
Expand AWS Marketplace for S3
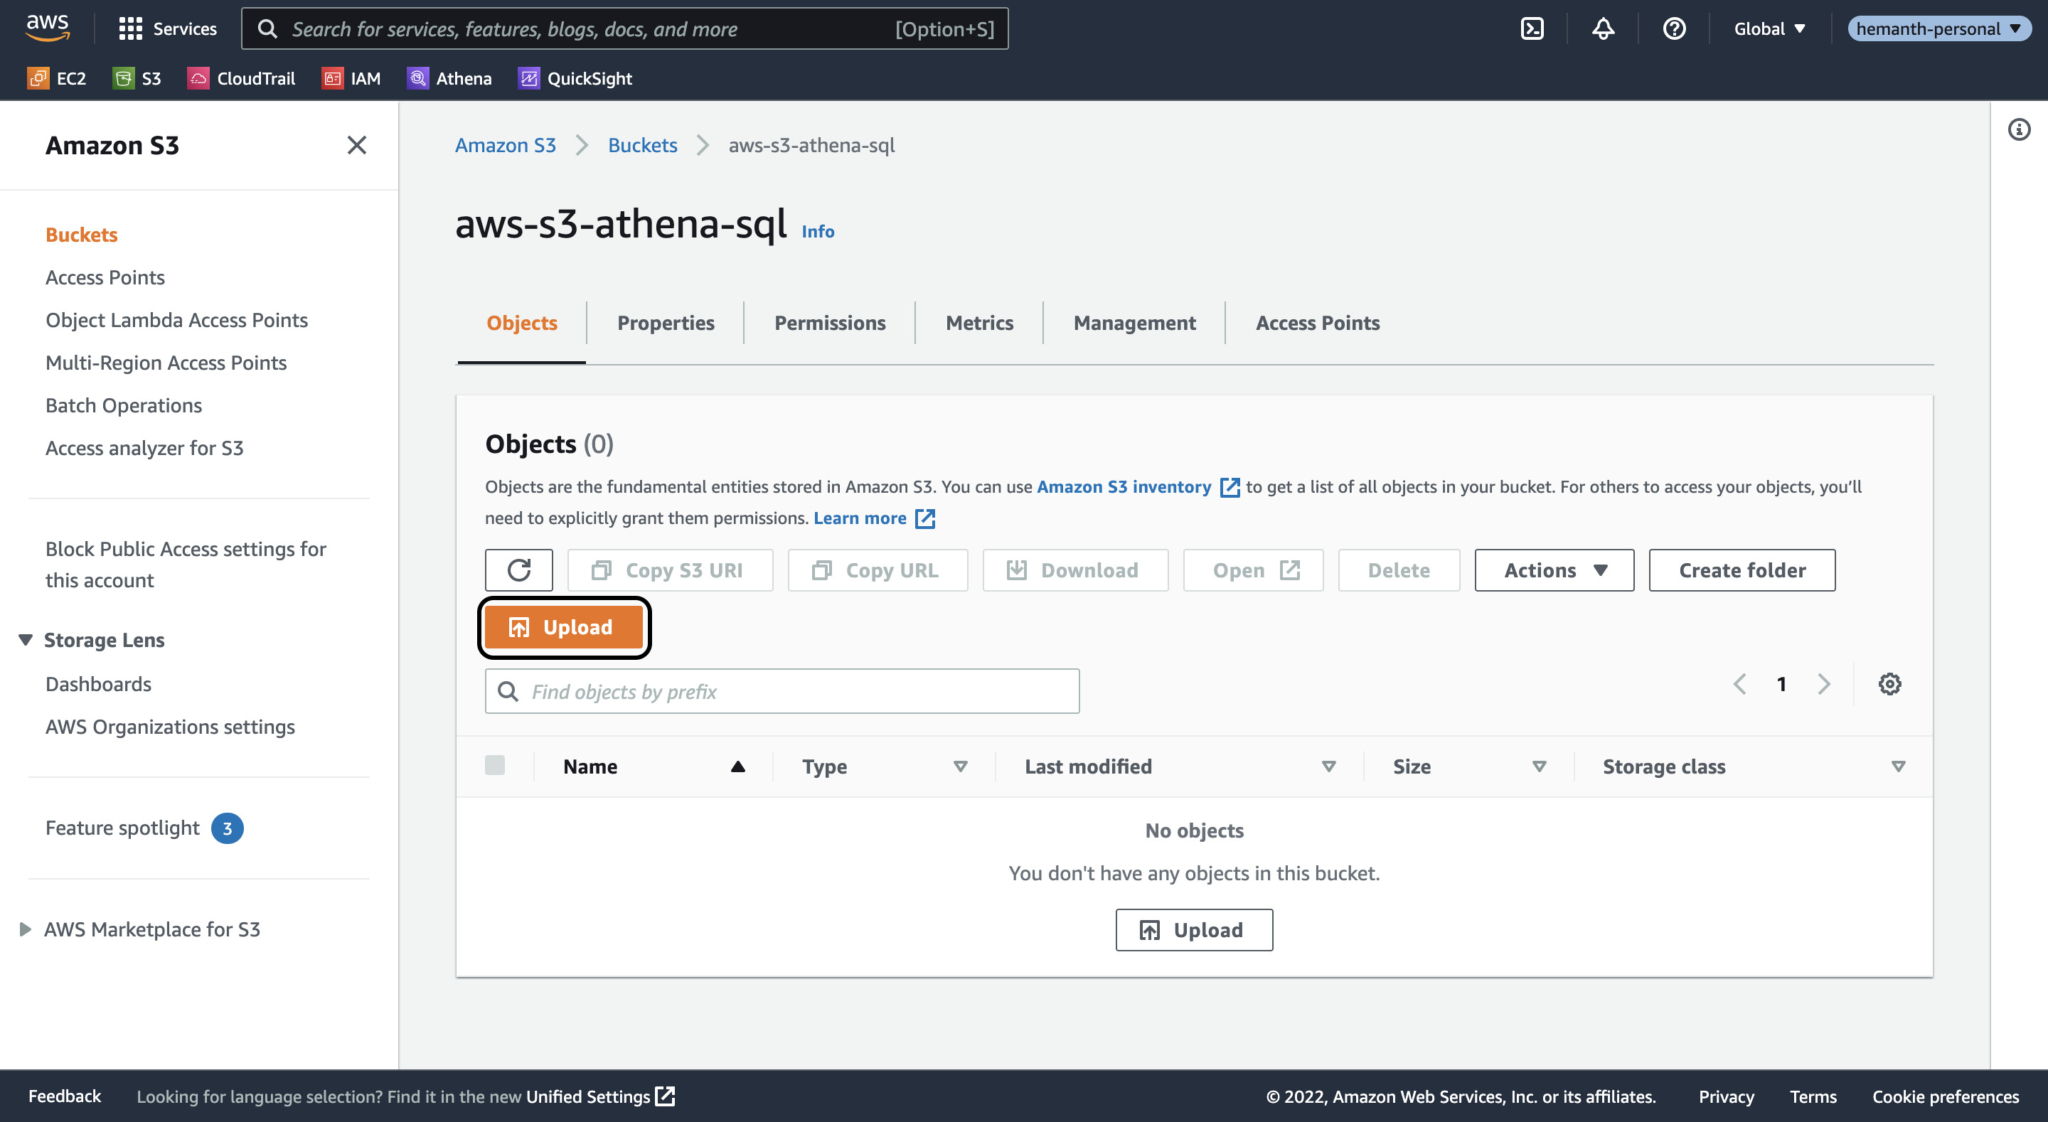click(x=25, y=929)
